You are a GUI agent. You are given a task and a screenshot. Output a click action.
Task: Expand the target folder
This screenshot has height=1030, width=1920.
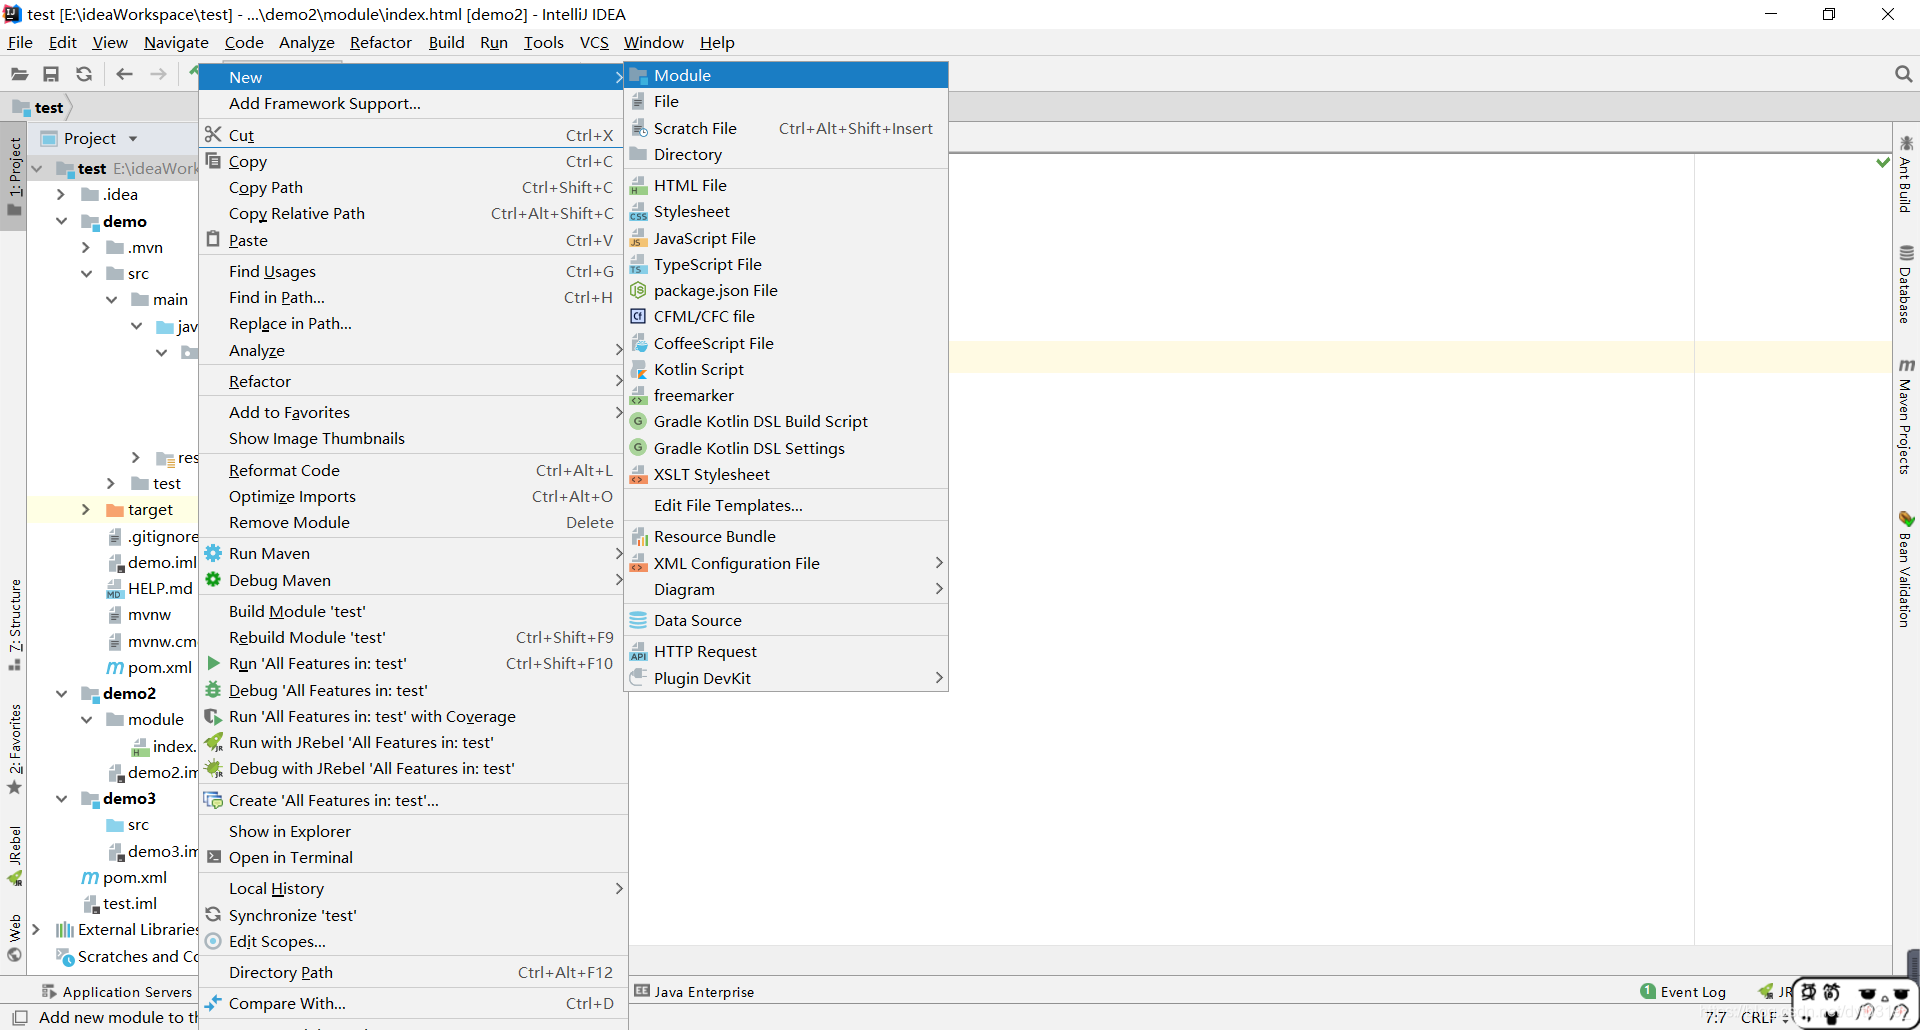click(x=86, y=509)
